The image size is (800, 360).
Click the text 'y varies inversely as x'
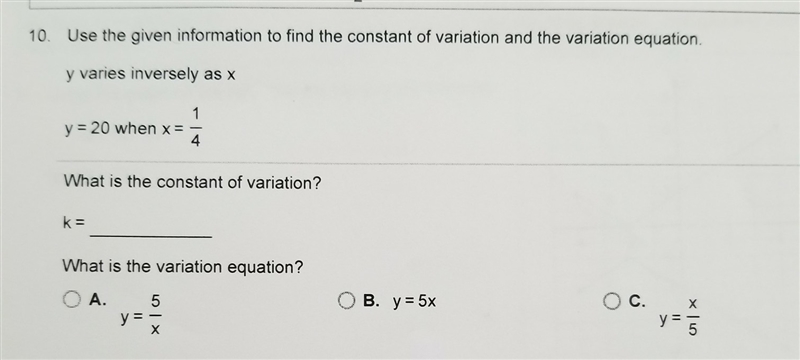151,74
